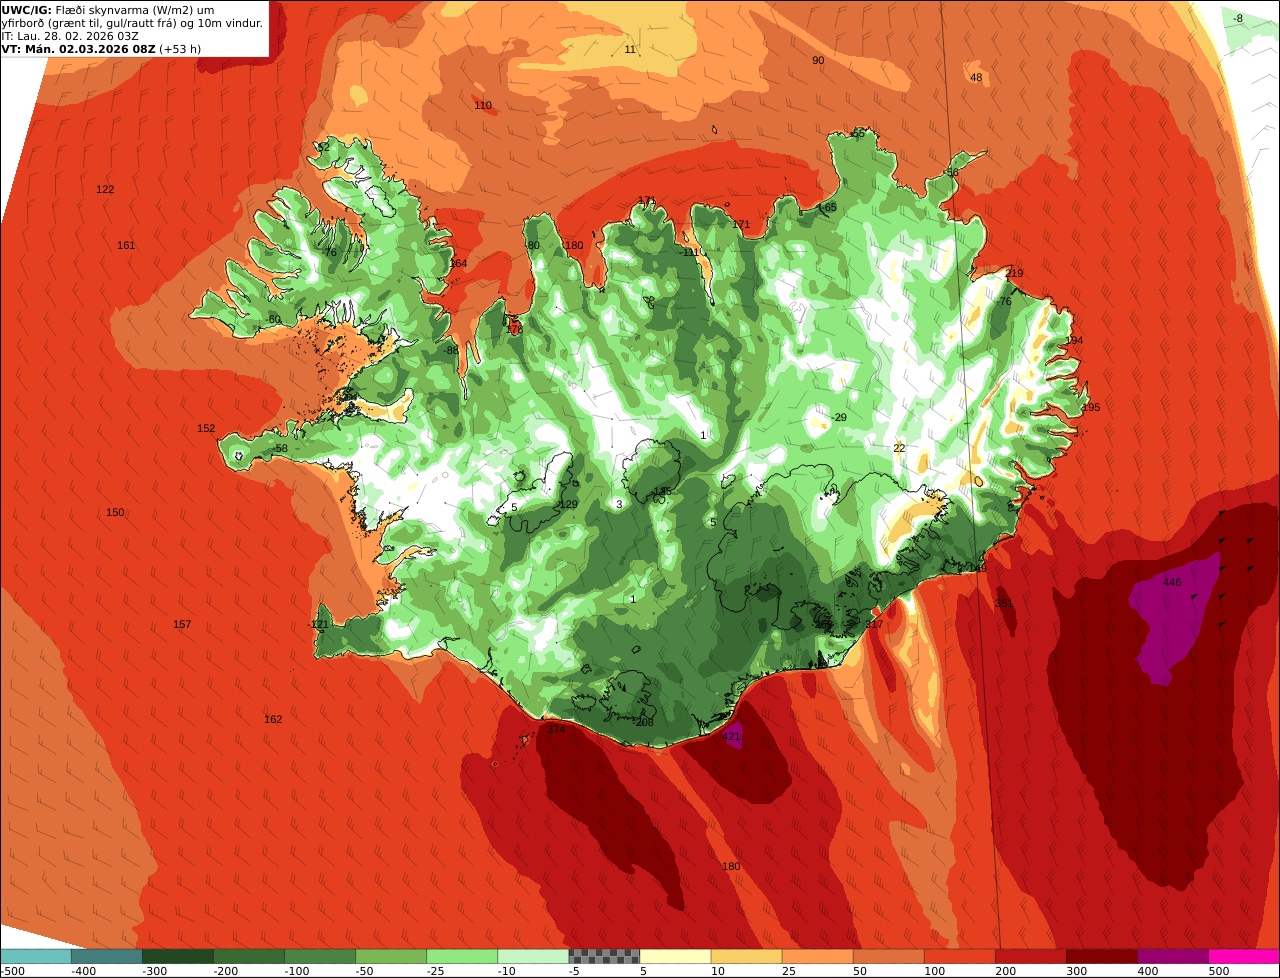Click the 194 value on the east coast
Viewport: 1280px width, 978px height.
(x=1074, y=340)
